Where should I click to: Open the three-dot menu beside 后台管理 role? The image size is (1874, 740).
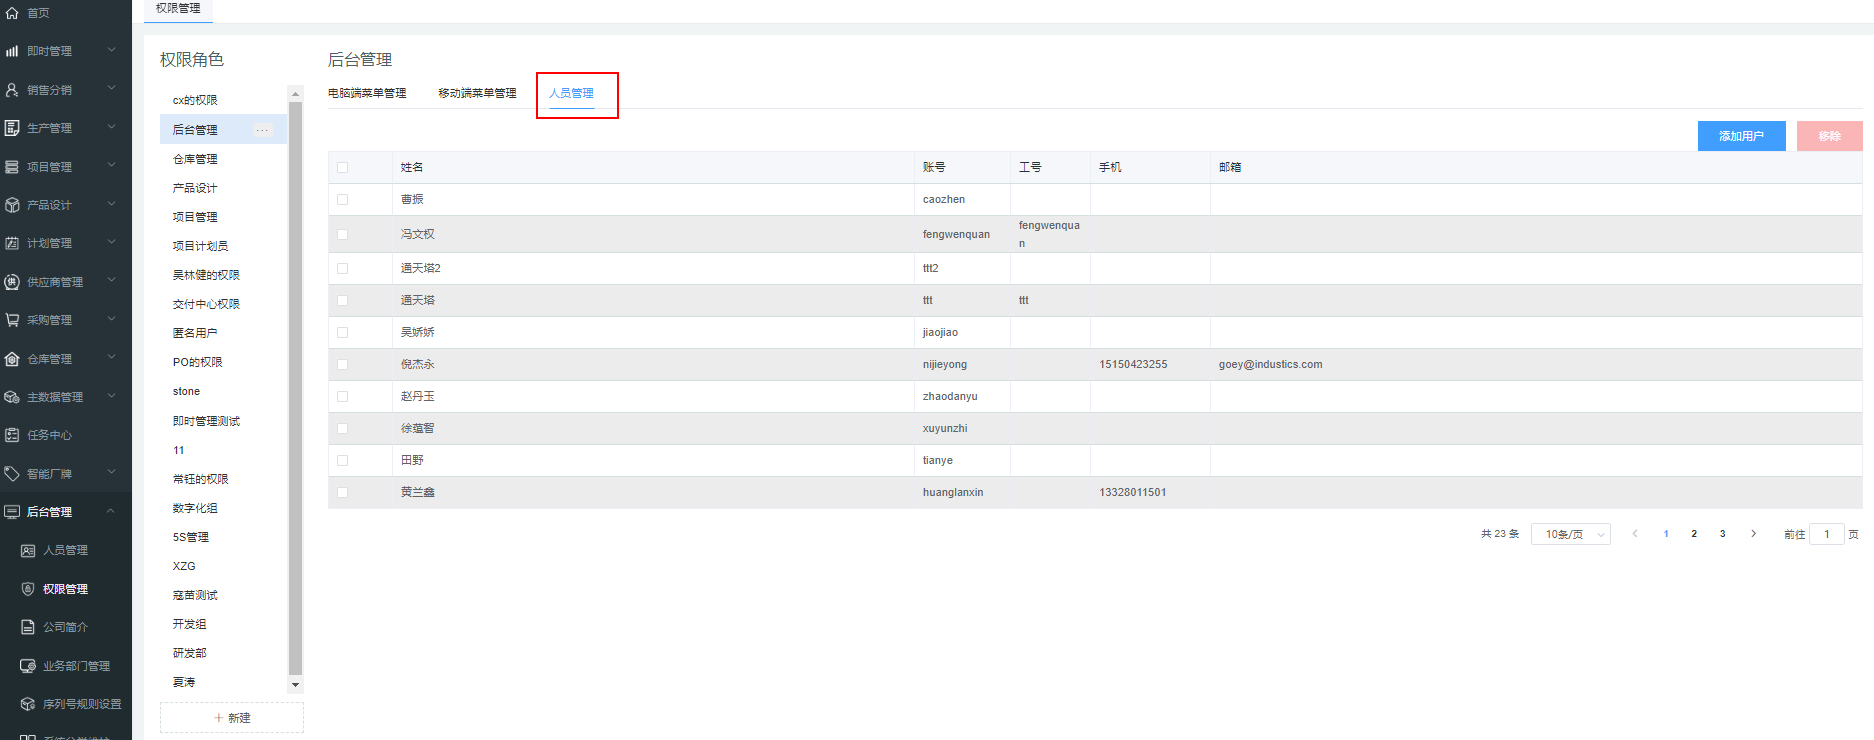coord(262,130)
